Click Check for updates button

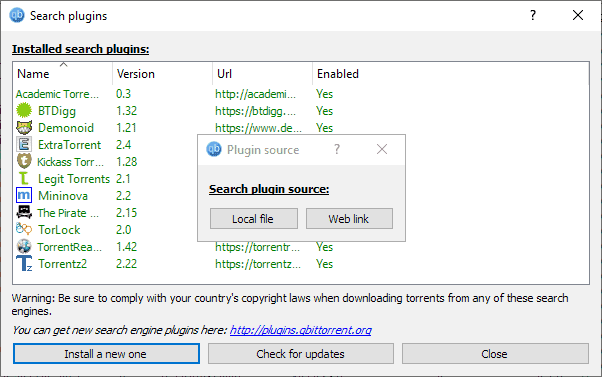tap(301, 354)
